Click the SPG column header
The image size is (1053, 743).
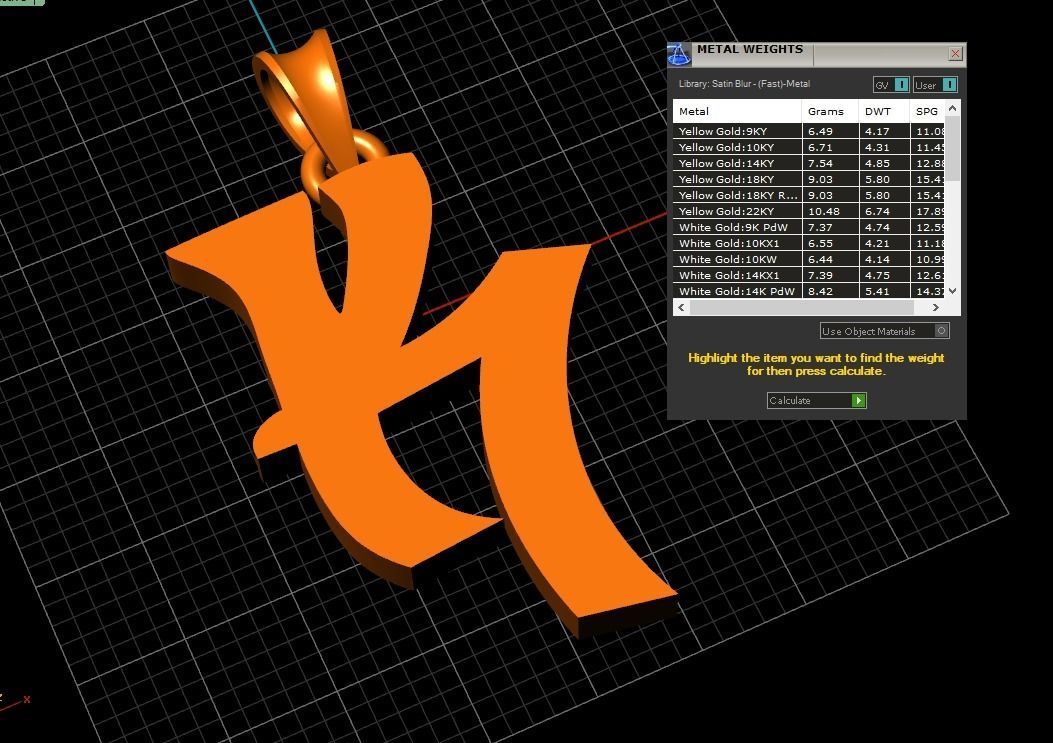[x=927, y=112]
